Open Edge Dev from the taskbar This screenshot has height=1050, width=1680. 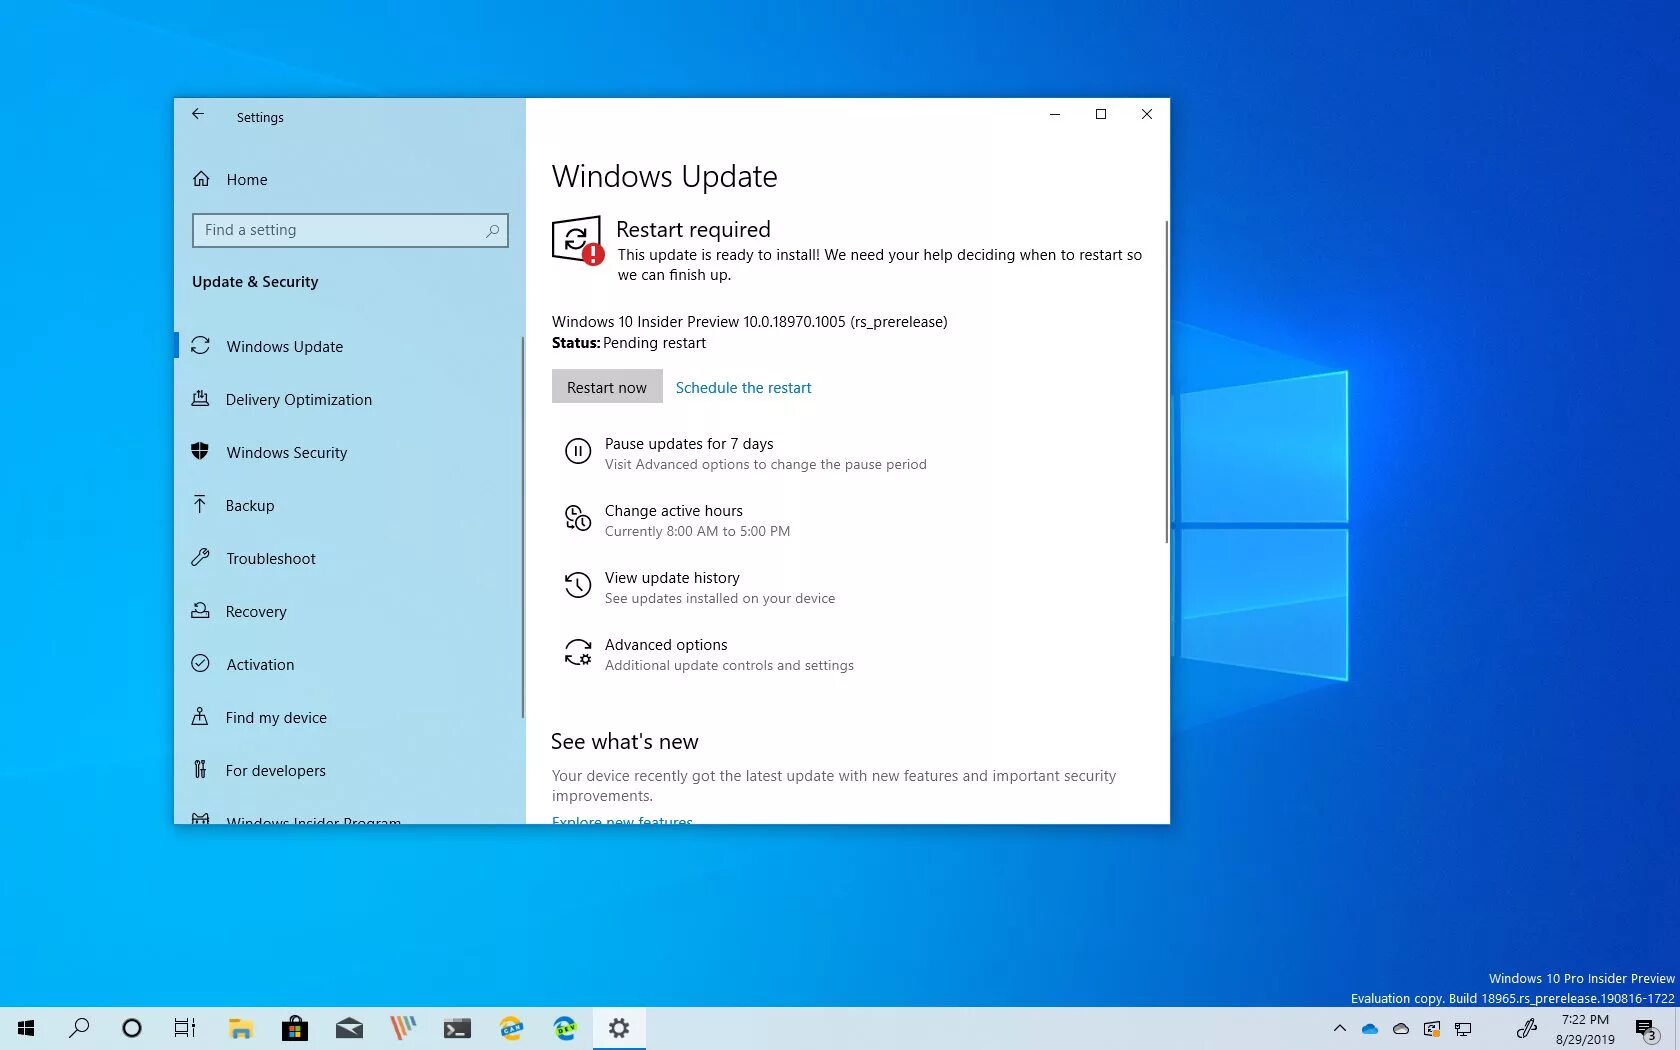[565, 1028]
